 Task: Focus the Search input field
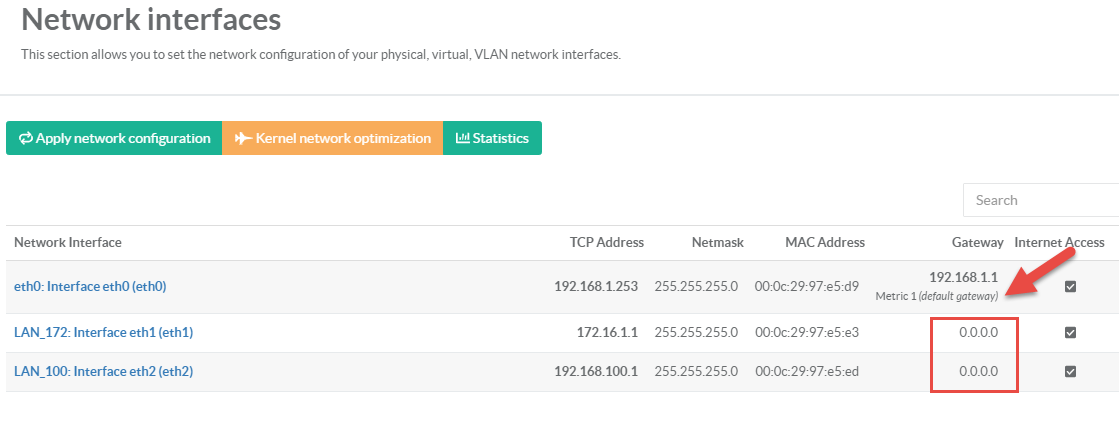click(x=1040, y=200)
